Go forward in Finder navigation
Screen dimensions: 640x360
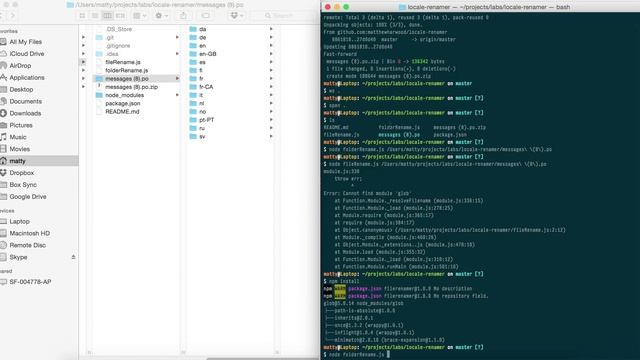(13, 16)
